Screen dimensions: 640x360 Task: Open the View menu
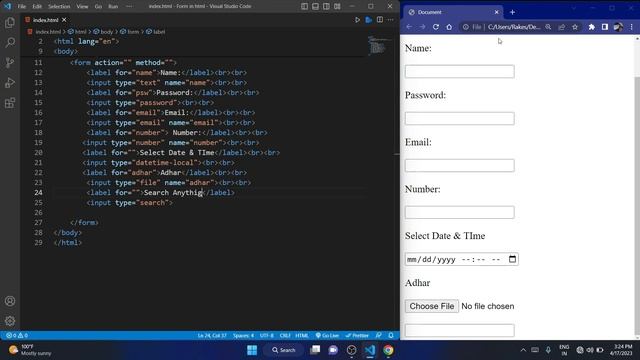(82, 7)
